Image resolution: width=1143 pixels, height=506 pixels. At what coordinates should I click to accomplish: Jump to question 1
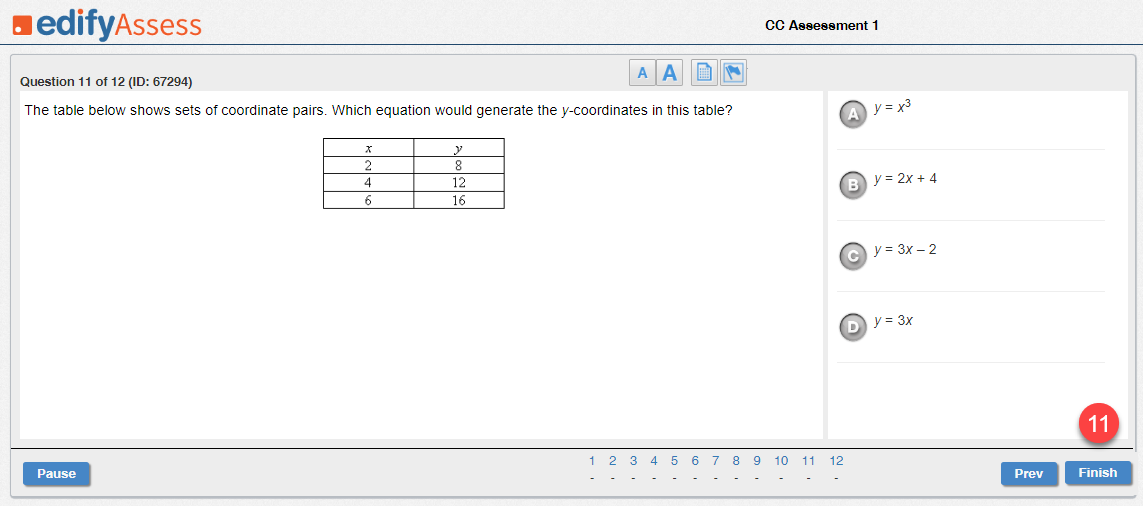592,461
